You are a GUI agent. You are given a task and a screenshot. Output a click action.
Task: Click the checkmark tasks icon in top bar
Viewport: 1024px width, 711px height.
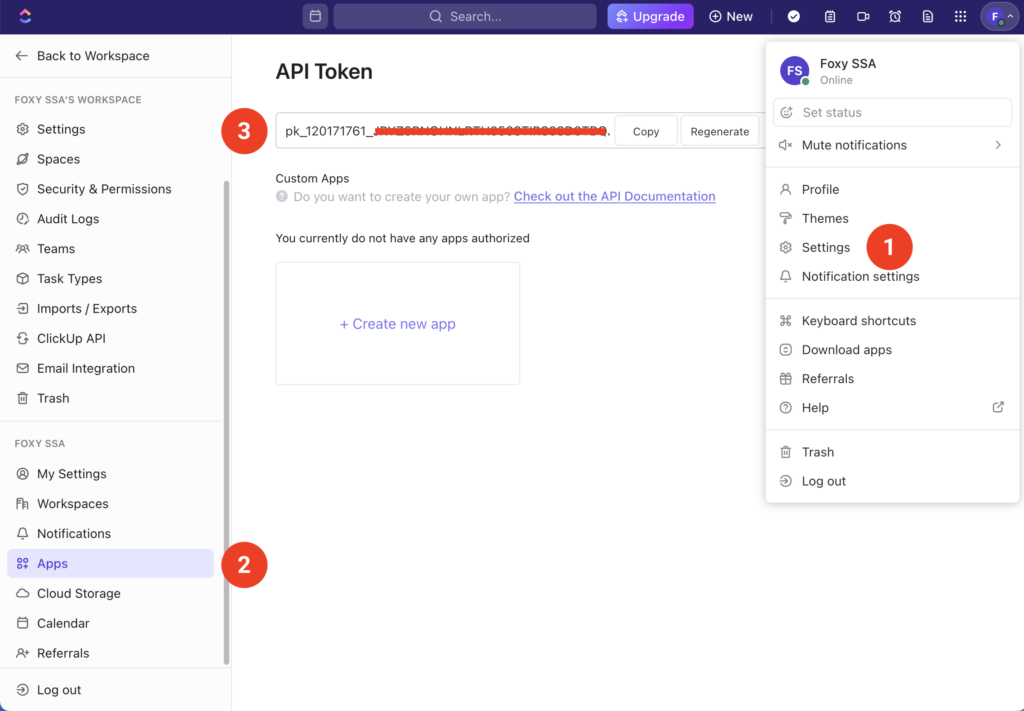794,16
